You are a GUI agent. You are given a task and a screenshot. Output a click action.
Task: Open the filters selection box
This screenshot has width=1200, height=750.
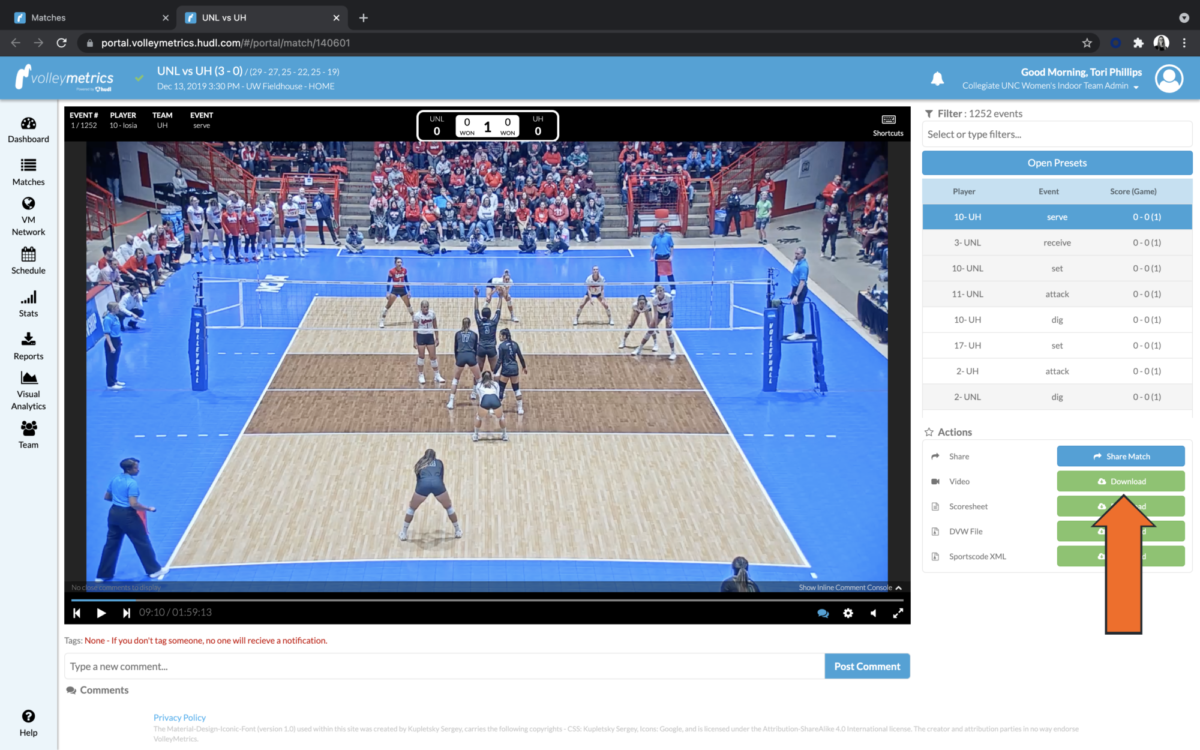pyautogui.click(x=1056, y=133)
